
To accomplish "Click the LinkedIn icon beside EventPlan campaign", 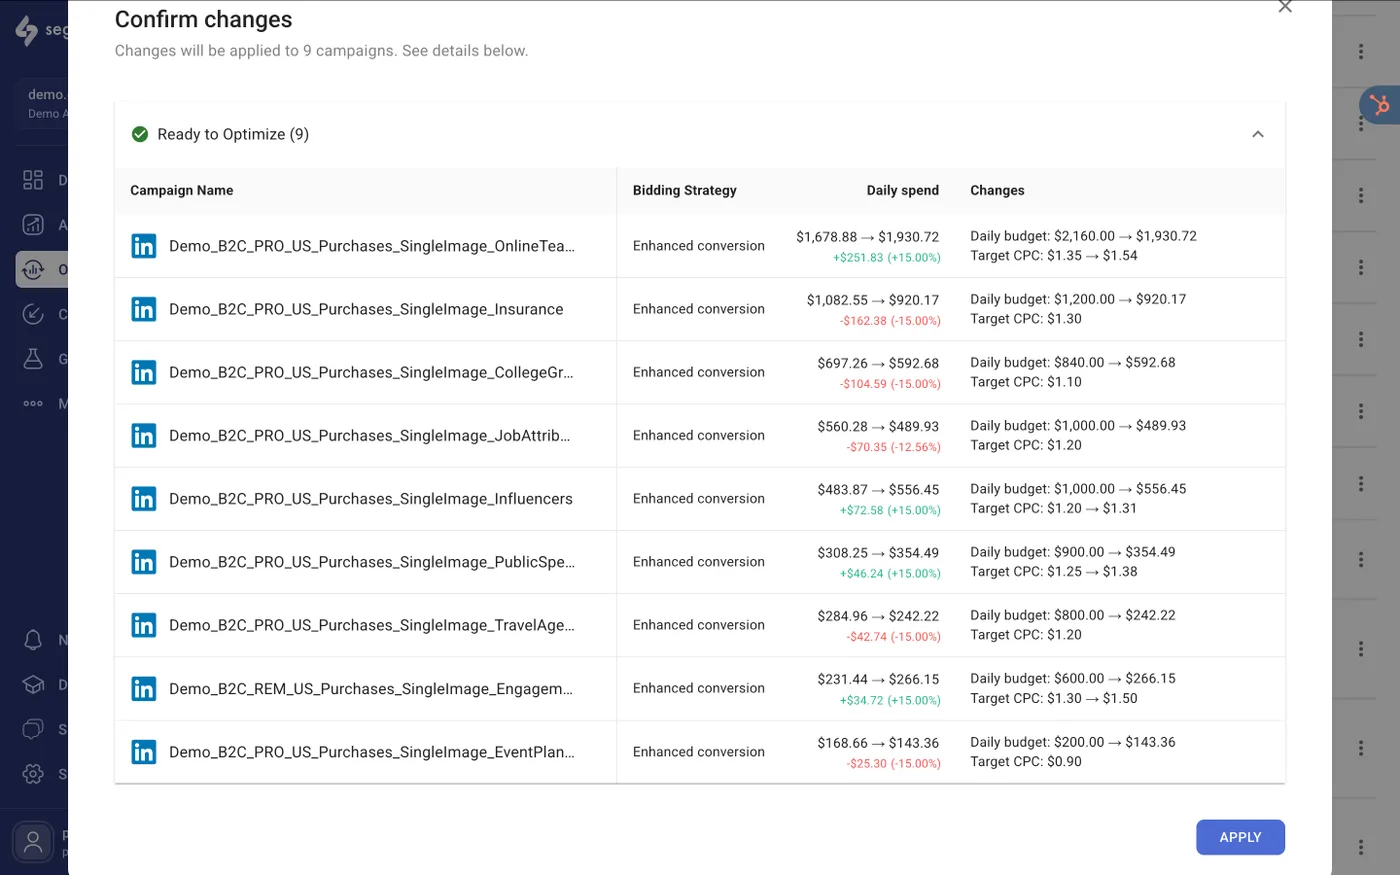I will [143, 751].
